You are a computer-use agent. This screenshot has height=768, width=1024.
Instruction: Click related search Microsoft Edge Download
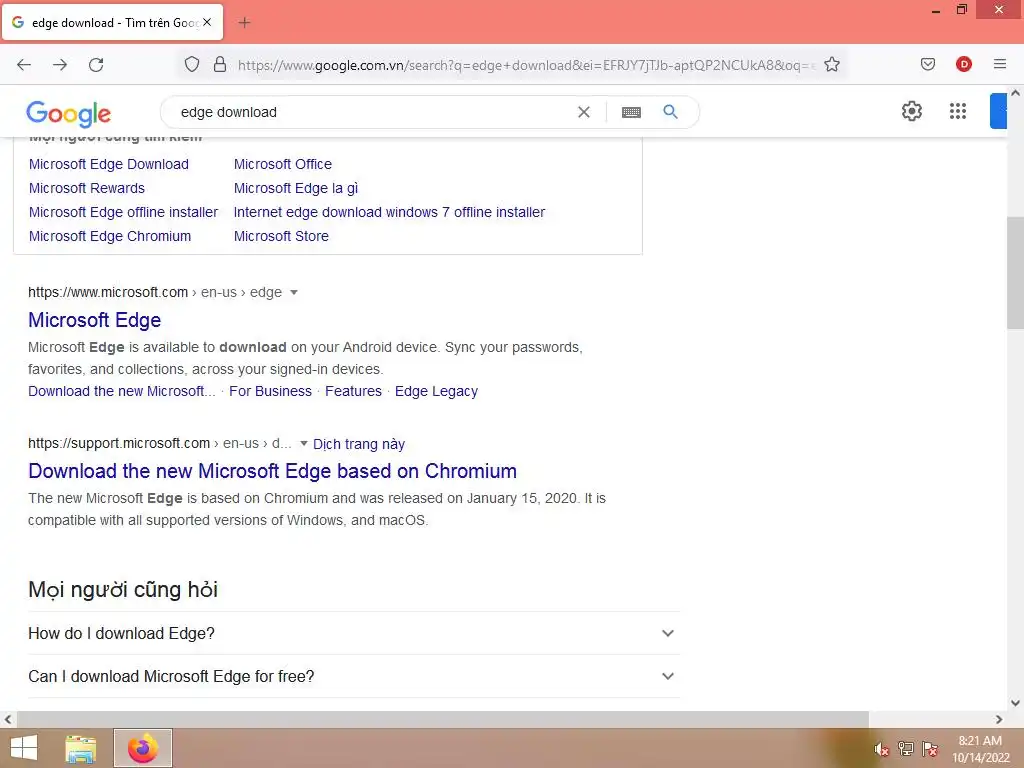pos(108,164)
